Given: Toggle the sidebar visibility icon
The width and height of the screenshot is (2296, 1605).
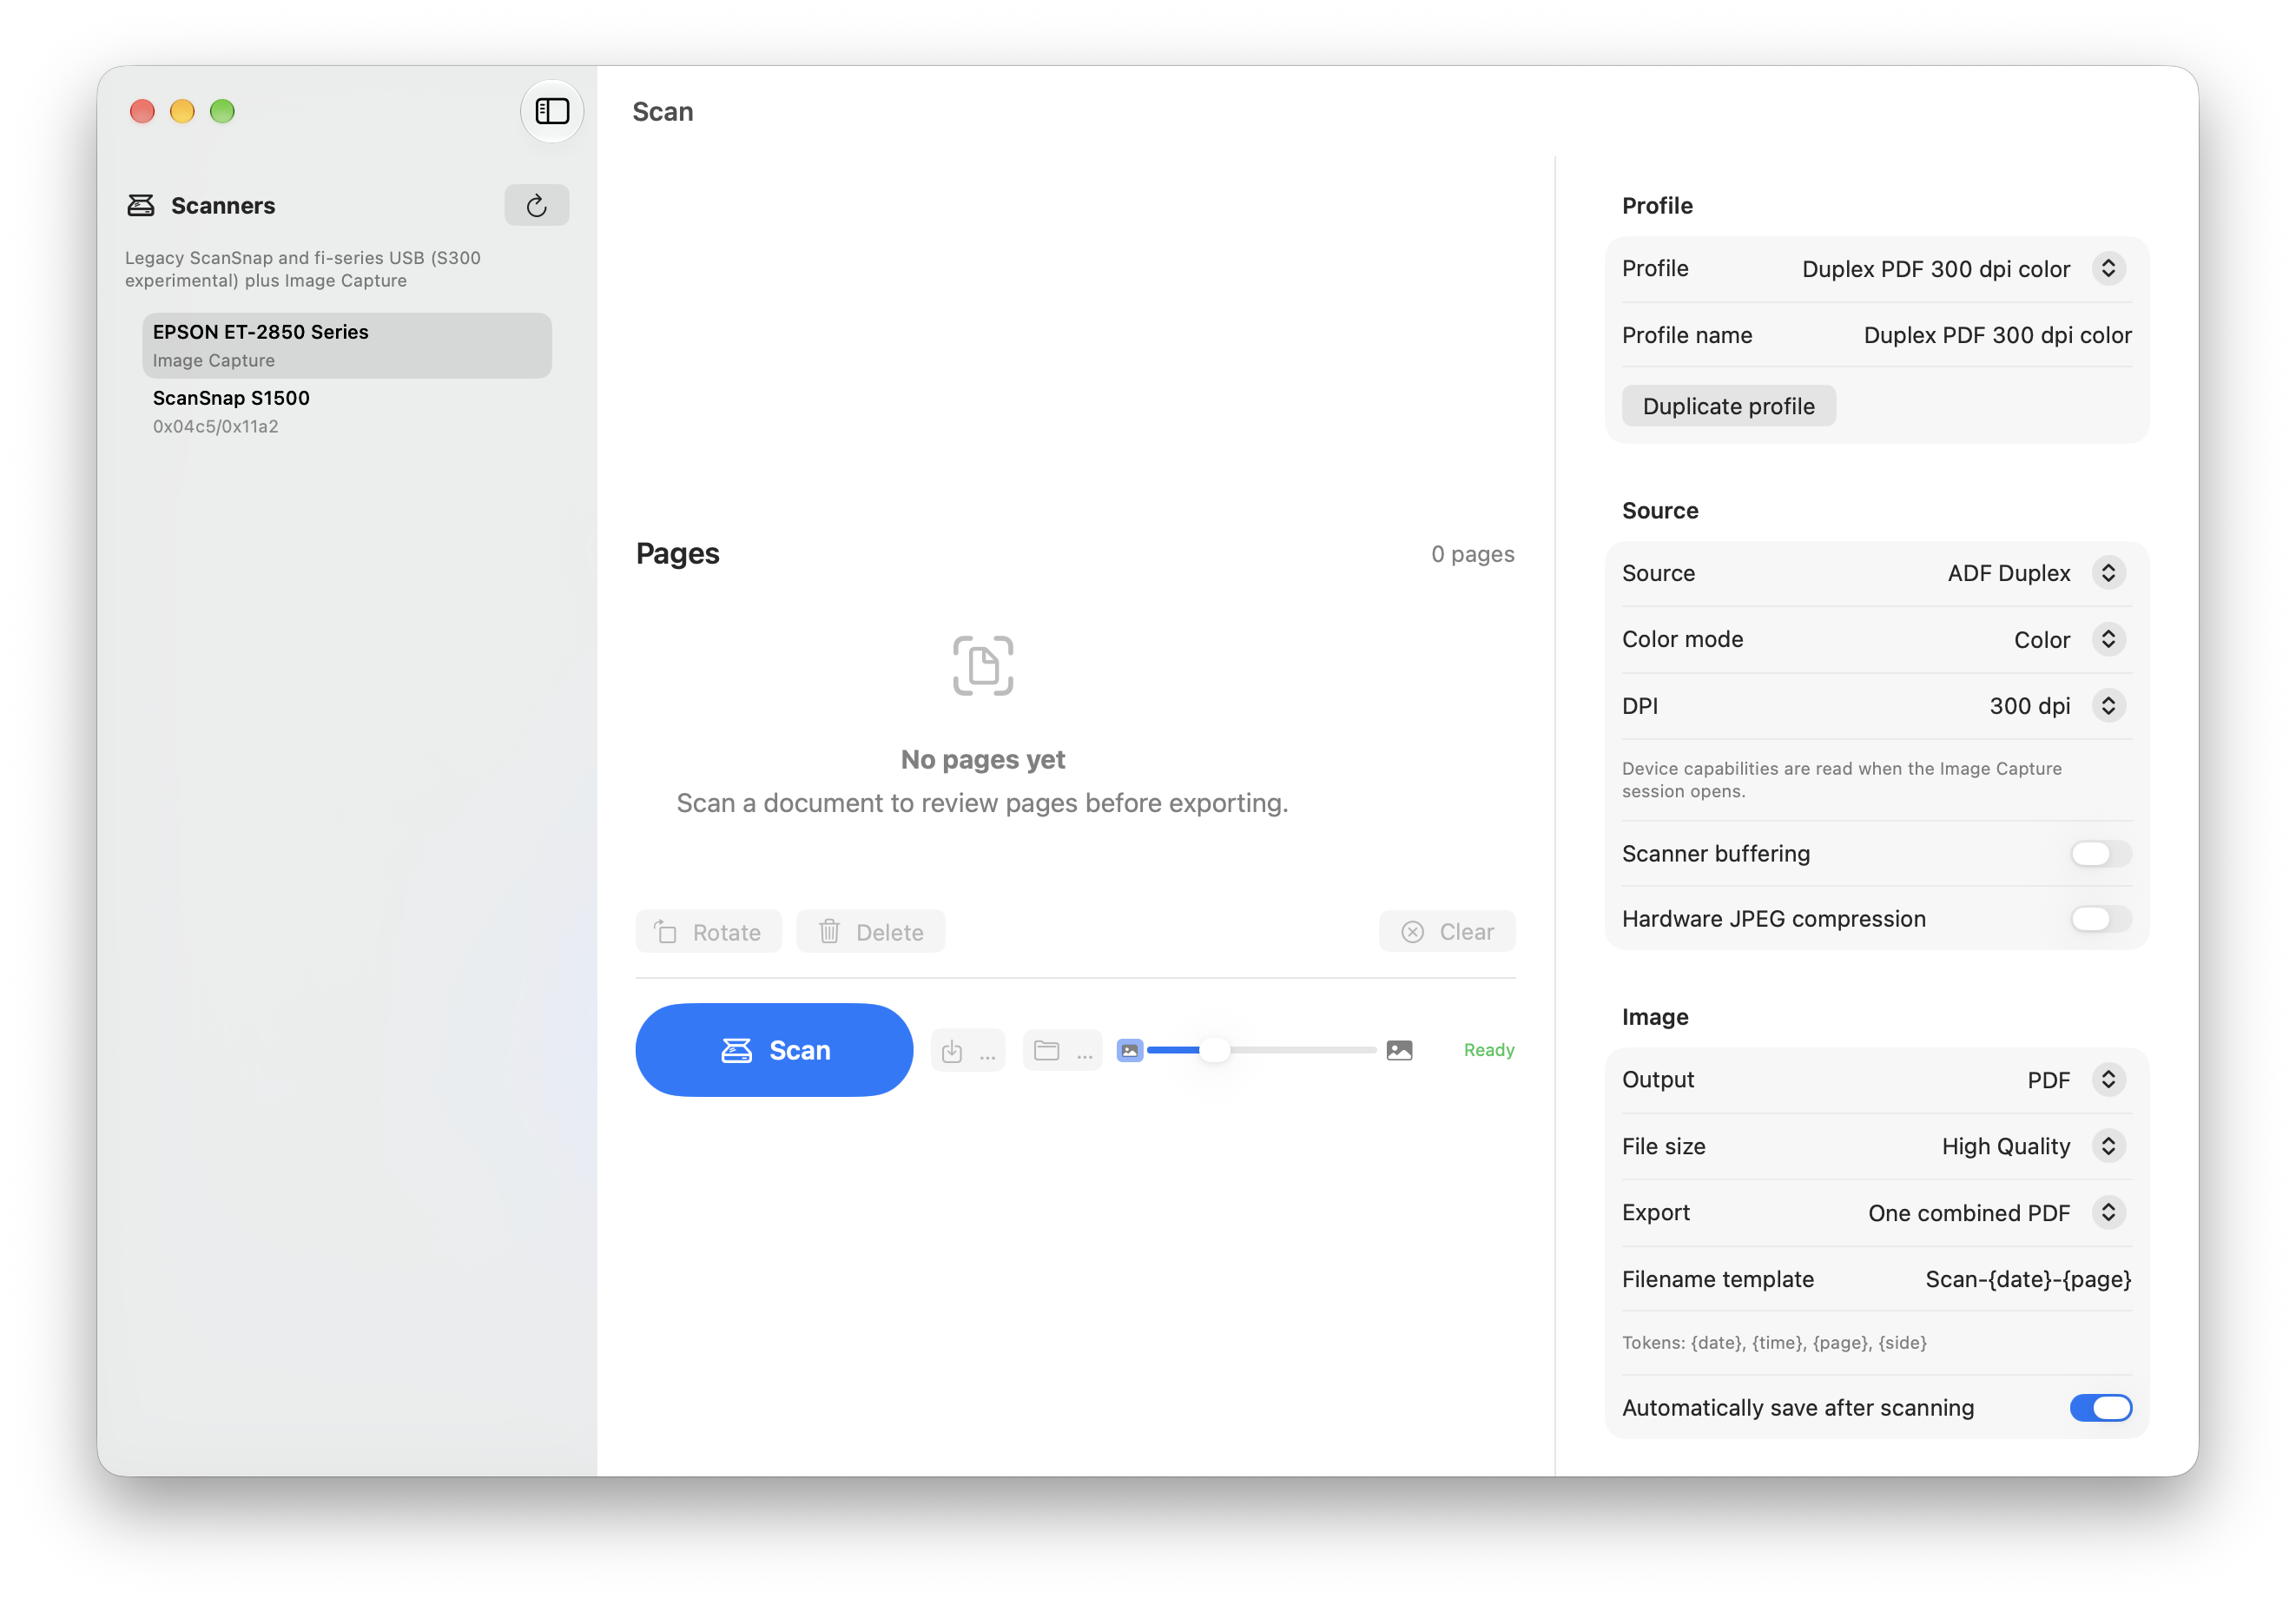Looking at the screenshot, I should click(x=552, y=111).
